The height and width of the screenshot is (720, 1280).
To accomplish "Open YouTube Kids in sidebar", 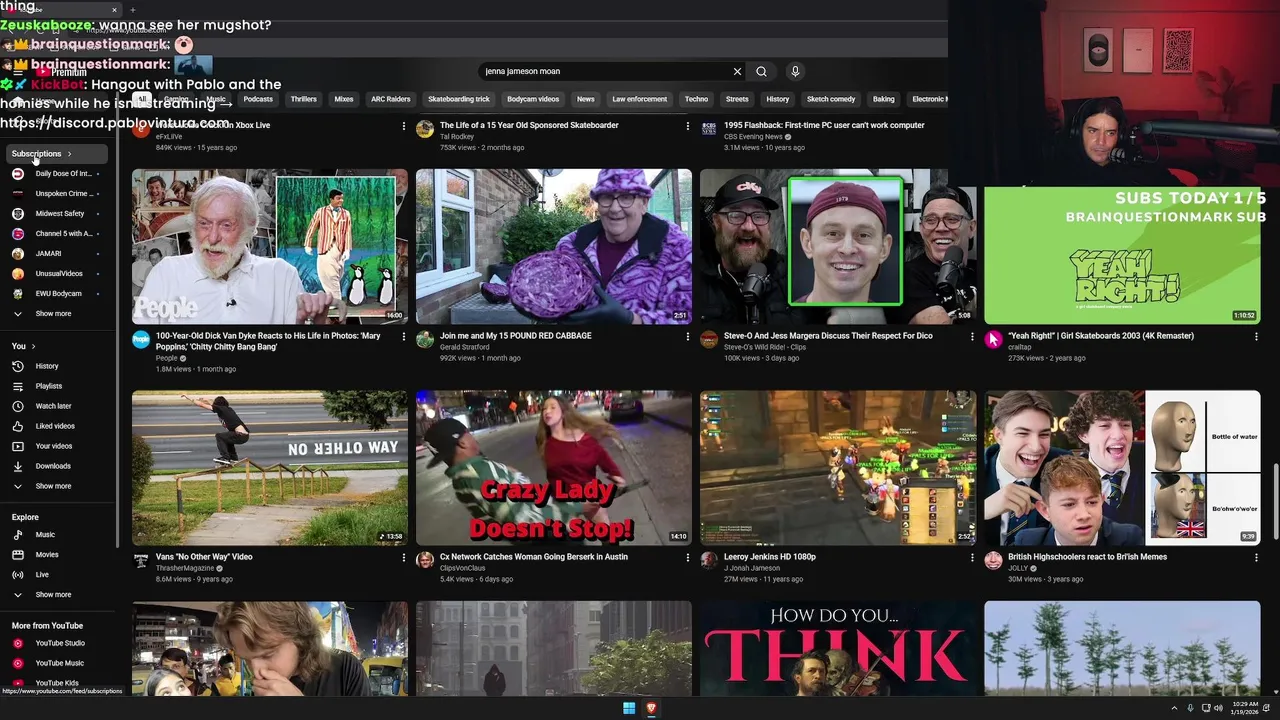I will point(57,683).
